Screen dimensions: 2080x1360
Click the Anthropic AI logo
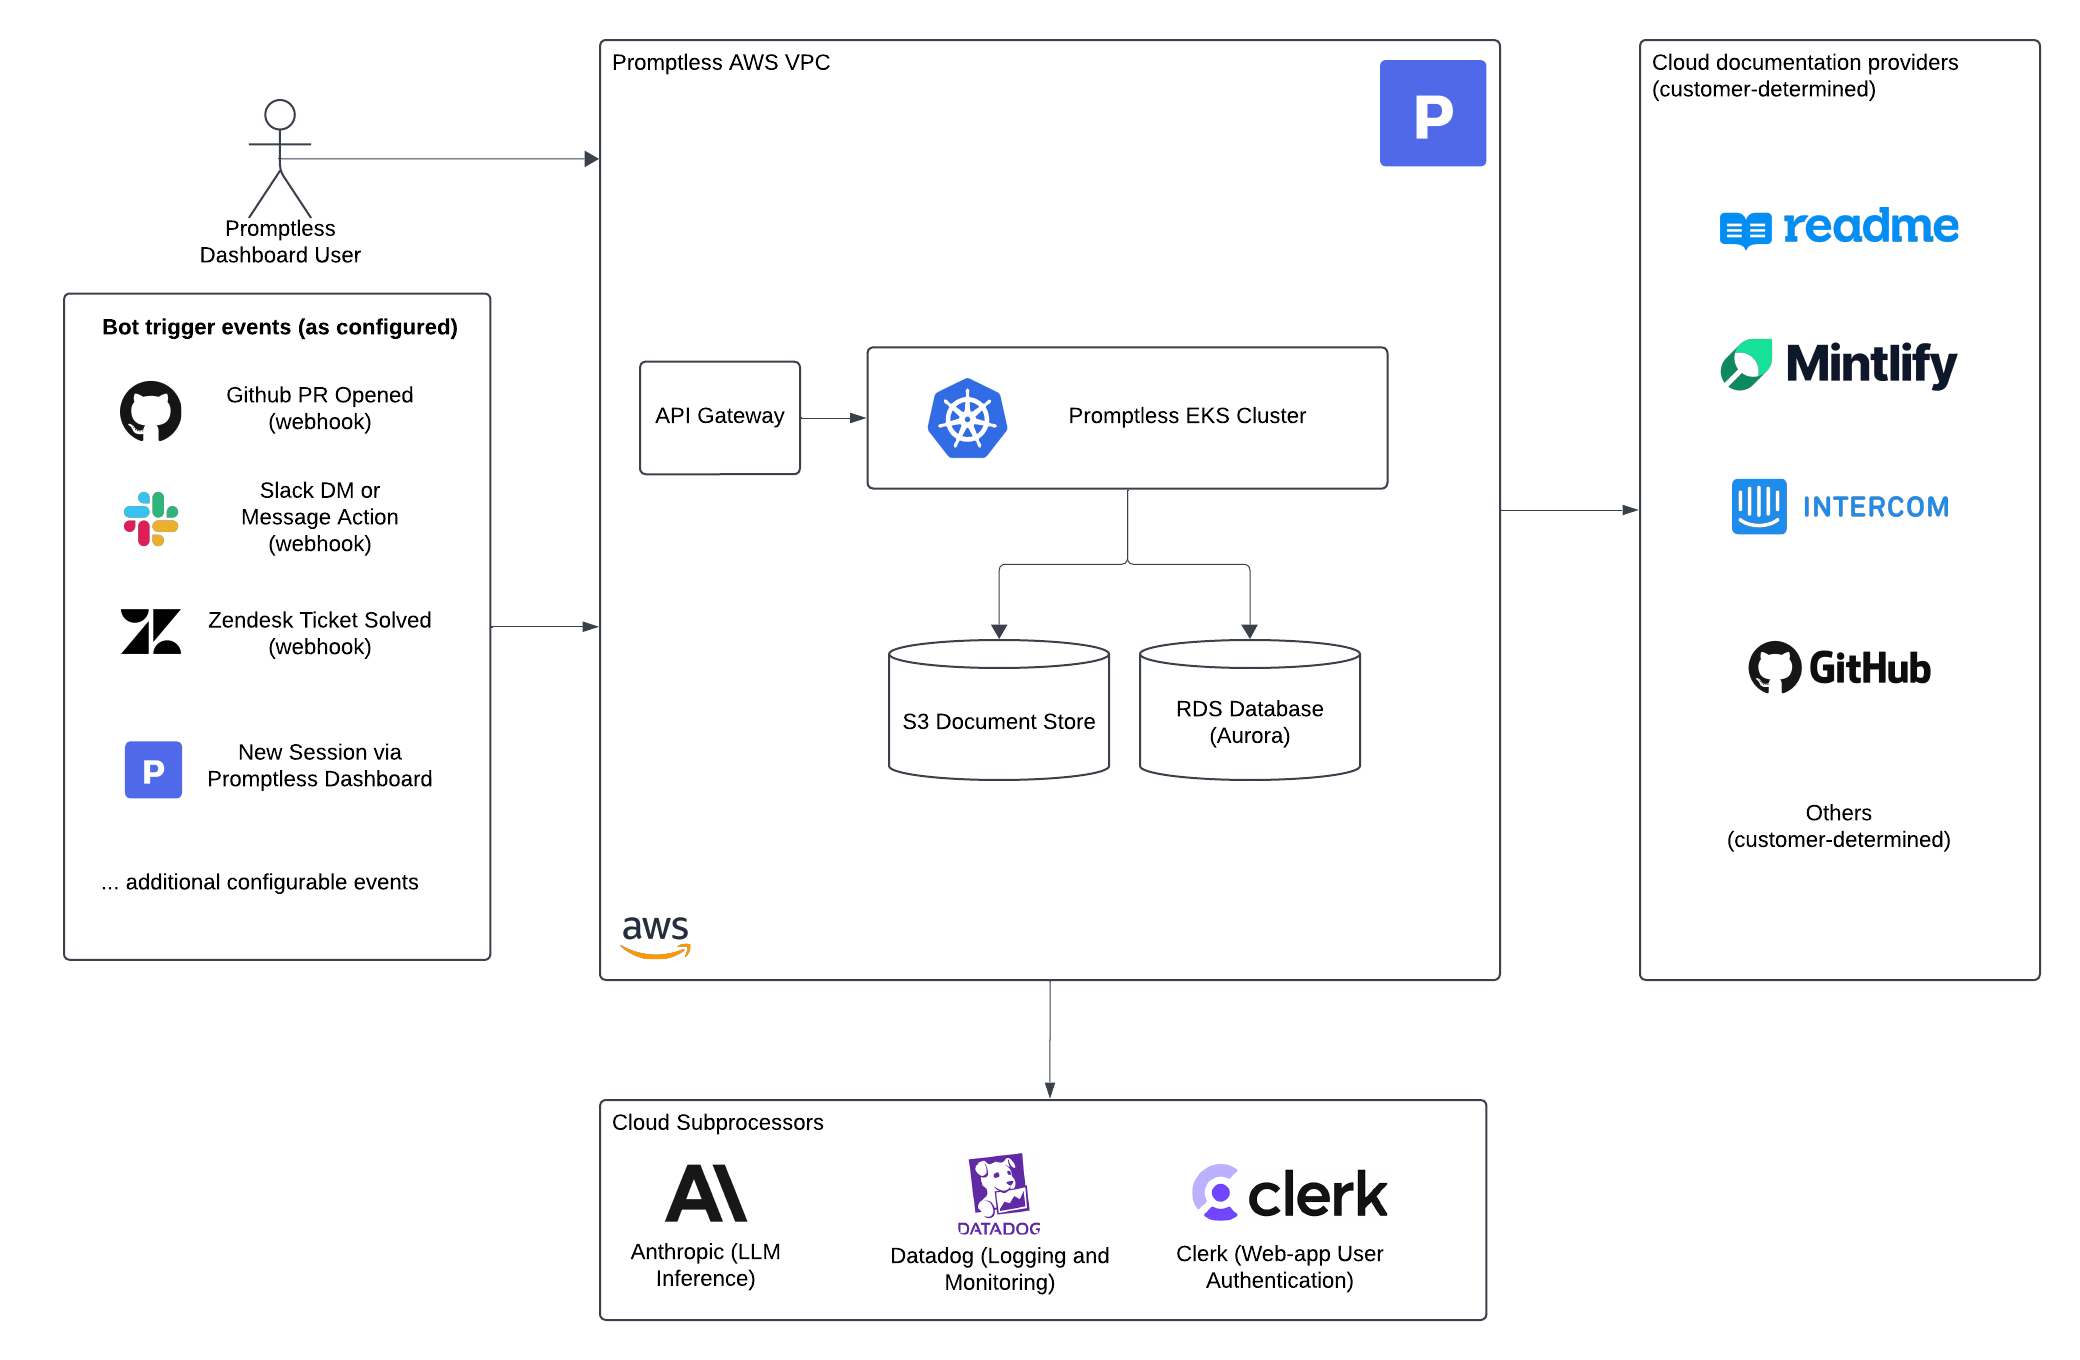(x=706, y=1193)
